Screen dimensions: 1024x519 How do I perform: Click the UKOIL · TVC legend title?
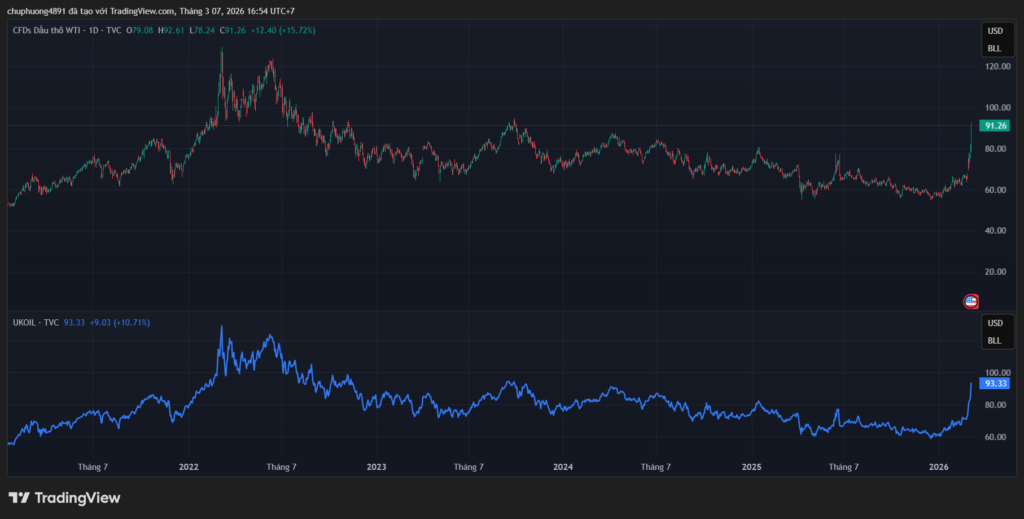click(x=33, y=323)
